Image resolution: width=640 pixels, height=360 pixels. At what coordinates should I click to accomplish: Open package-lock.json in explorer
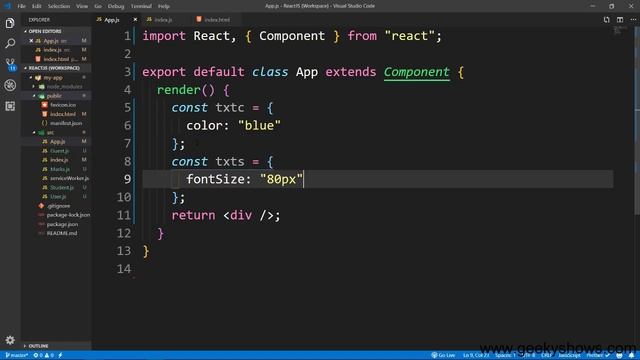[x=68, y=215]
